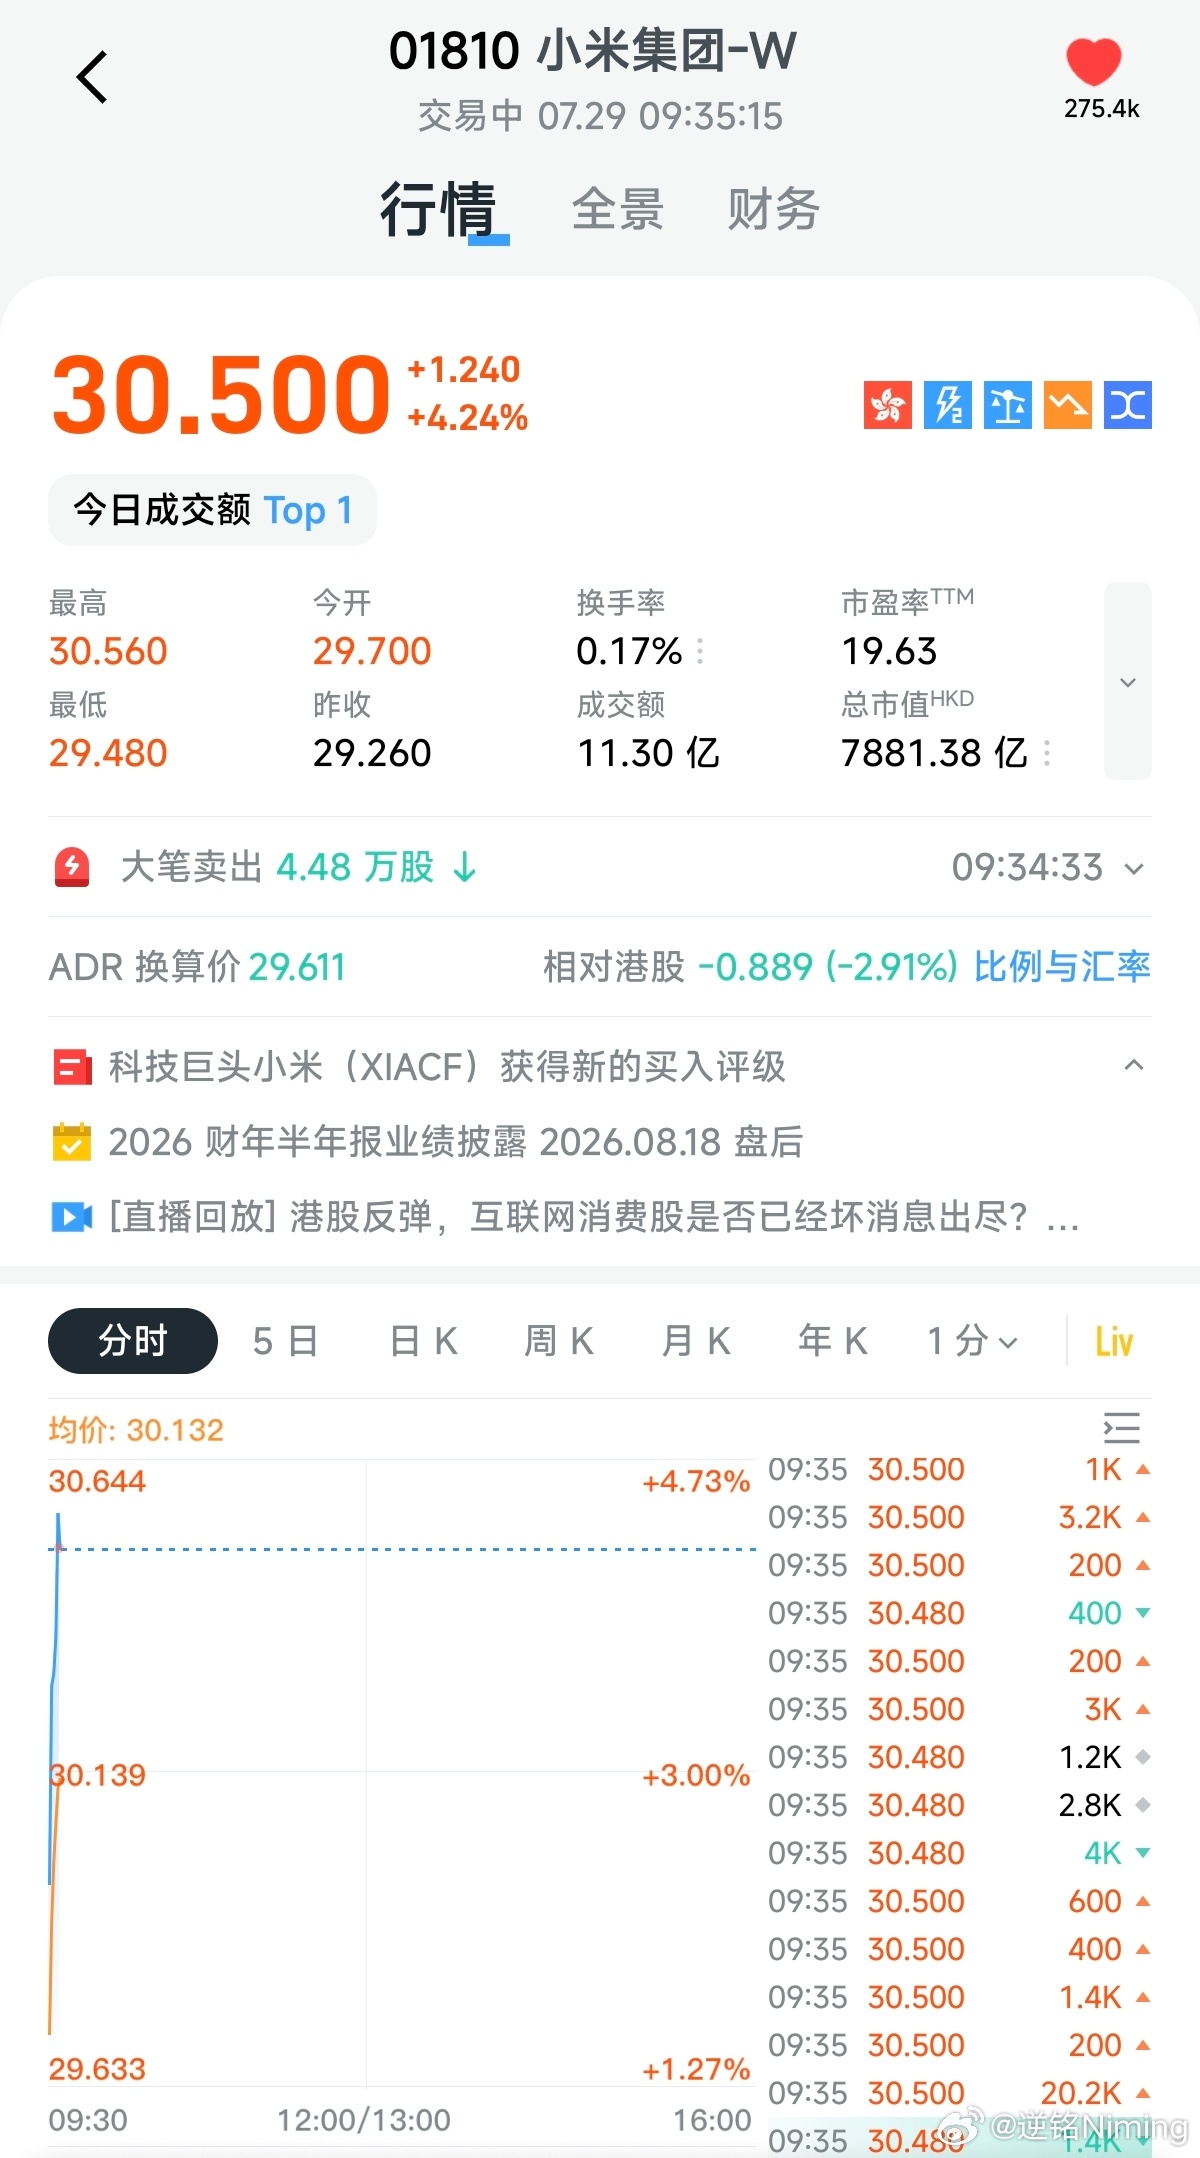
Task: Open the trade list settings icon
Action: pos(1121,1428)
